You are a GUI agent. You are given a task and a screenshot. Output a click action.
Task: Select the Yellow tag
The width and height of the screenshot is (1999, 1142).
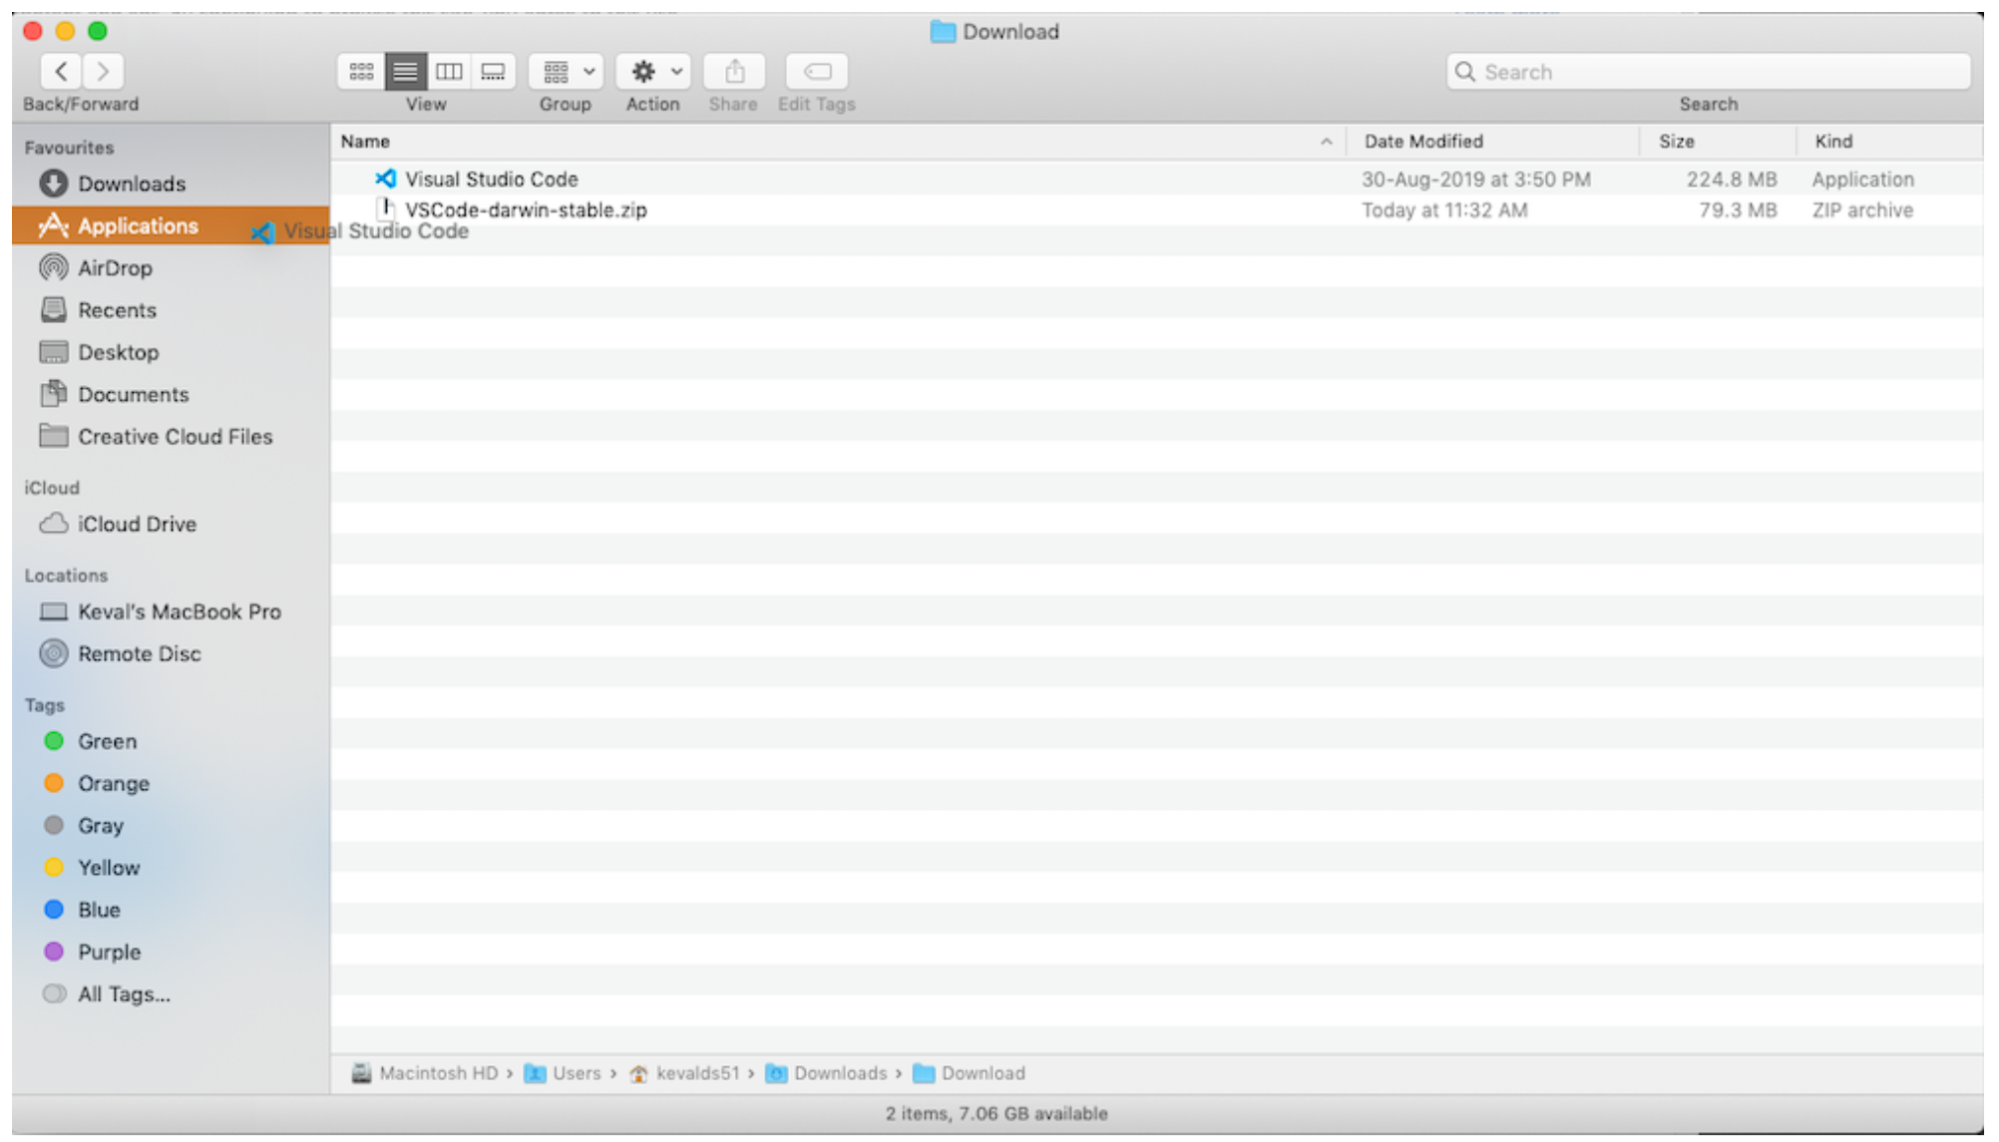(171, 867)
